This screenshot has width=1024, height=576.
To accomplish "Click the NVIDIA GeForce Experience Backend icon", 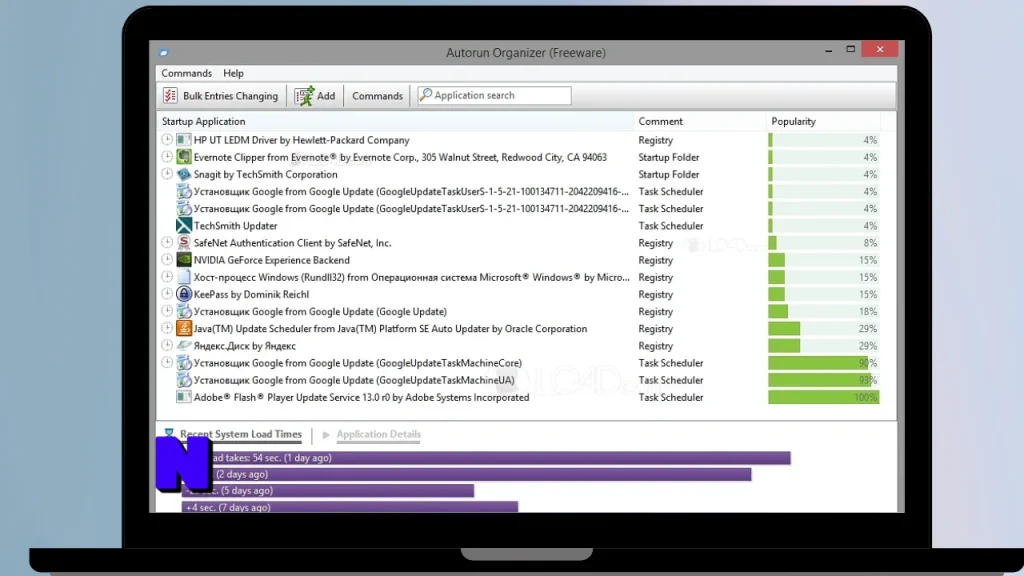I will tap(184, 260).
